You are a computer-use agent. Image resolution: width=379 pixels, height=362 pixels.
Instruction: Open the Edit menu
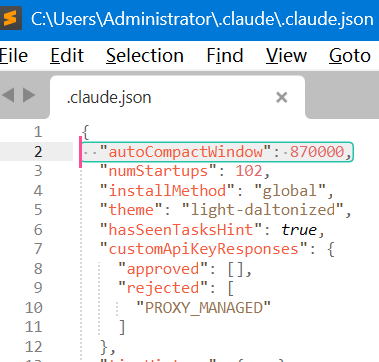tap(67, 55)
